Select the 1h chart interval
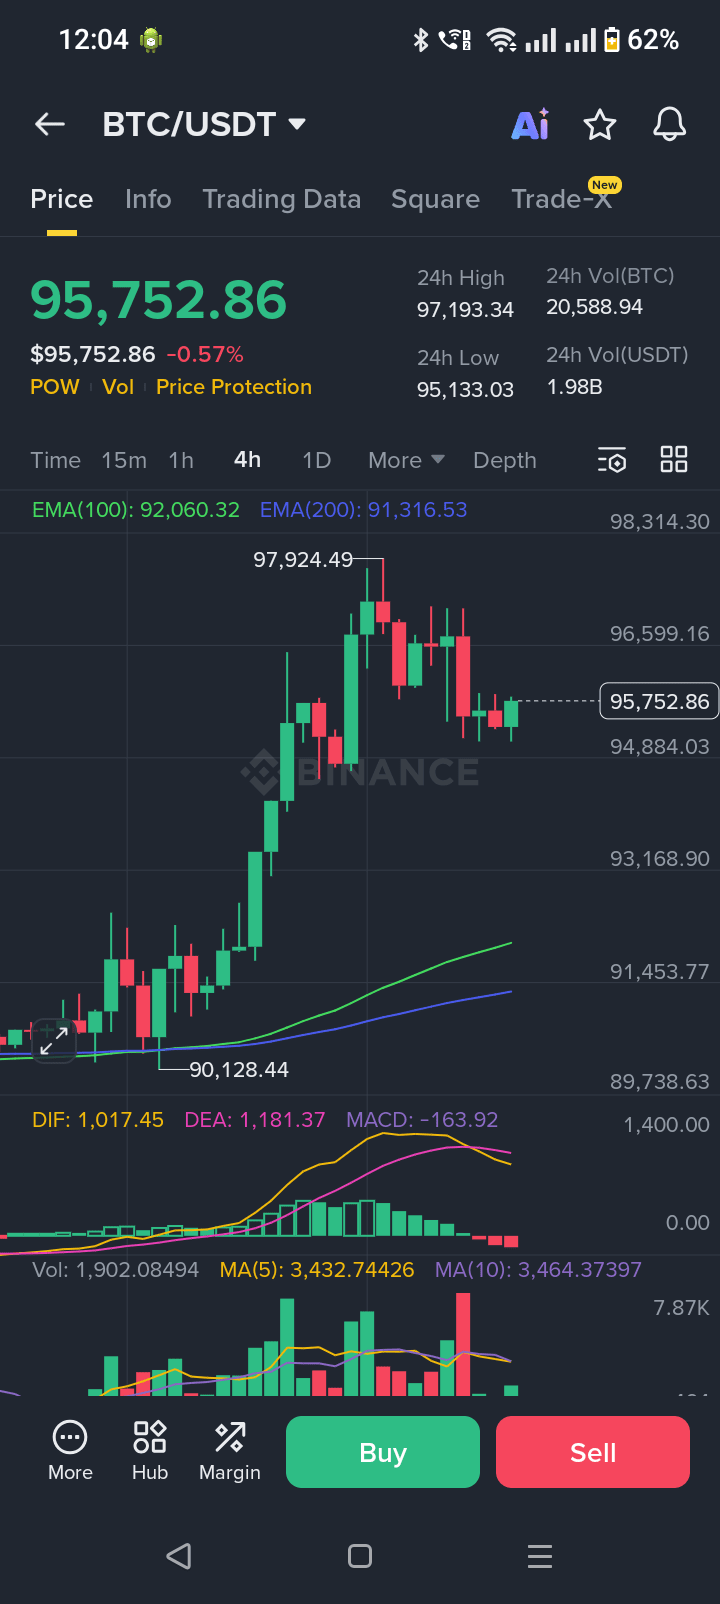 click(x=181, y=460)
